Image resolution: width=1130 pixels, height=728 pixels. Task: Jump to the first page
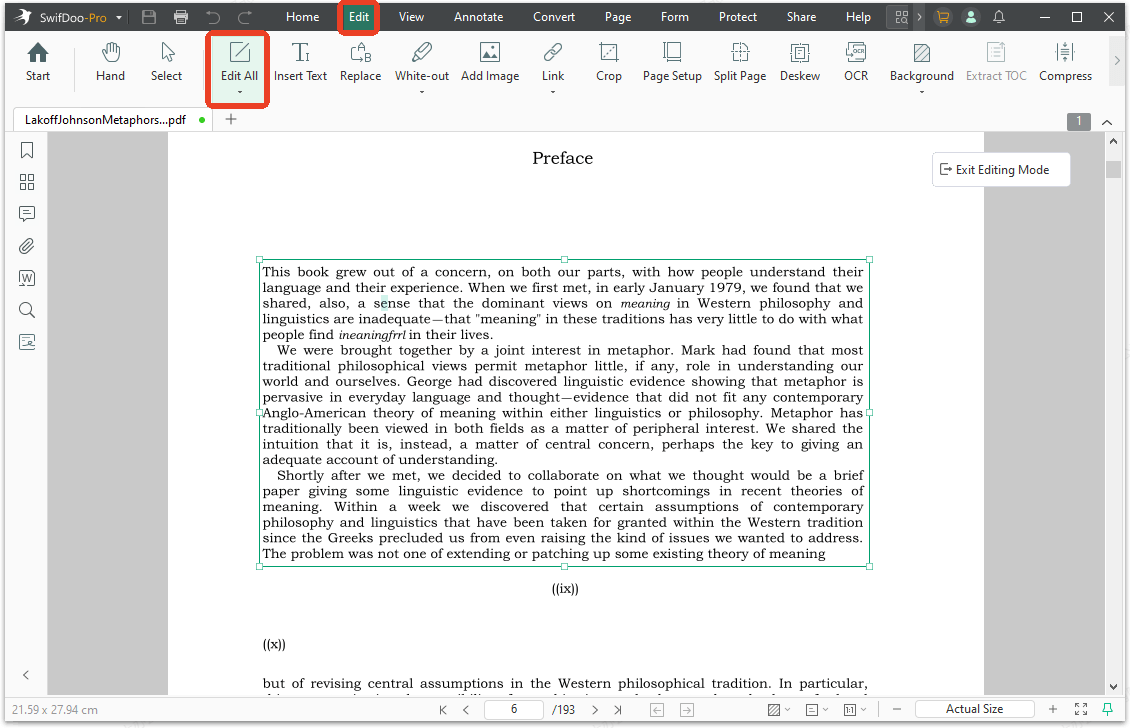tap(442, 710)
